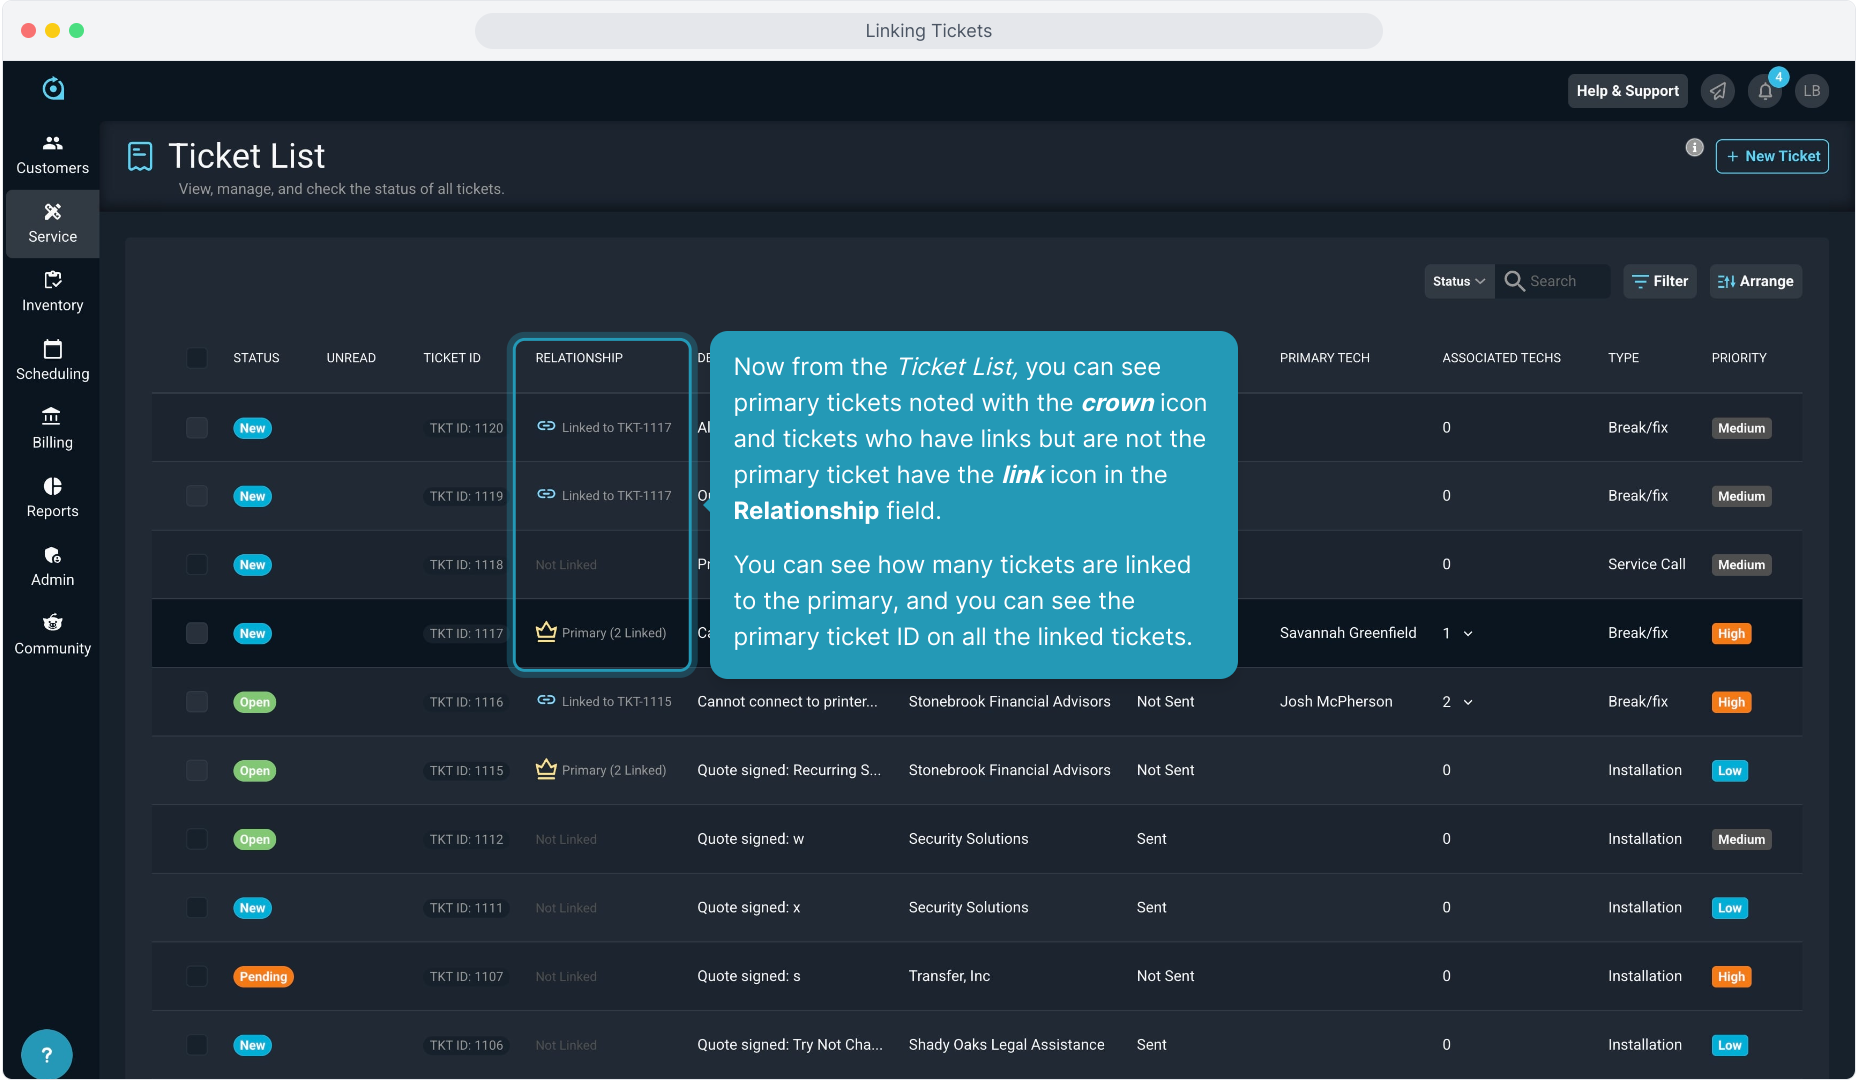Open the Filter button
Viewport: 1858px width, 1080px height.
tap(1660, 282)
